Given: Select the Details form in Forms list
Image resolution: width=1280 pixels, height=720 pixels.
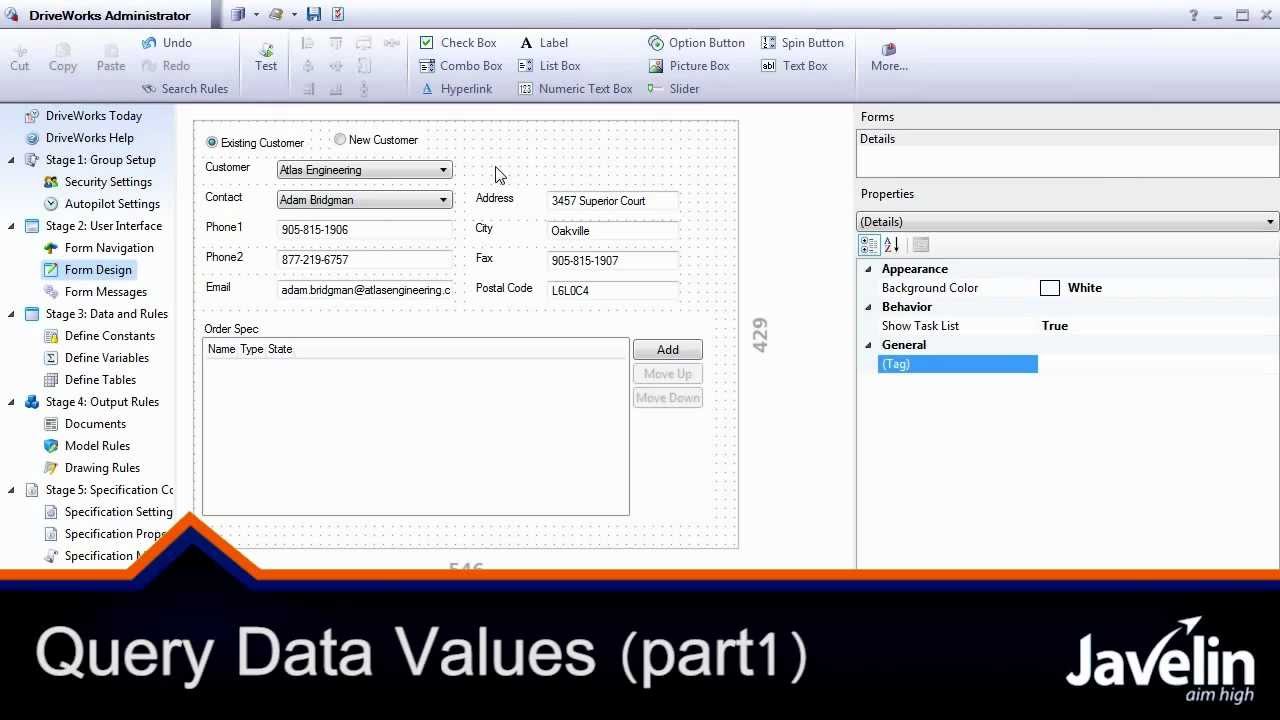Looking at the screenshot, I should point(878,139).
